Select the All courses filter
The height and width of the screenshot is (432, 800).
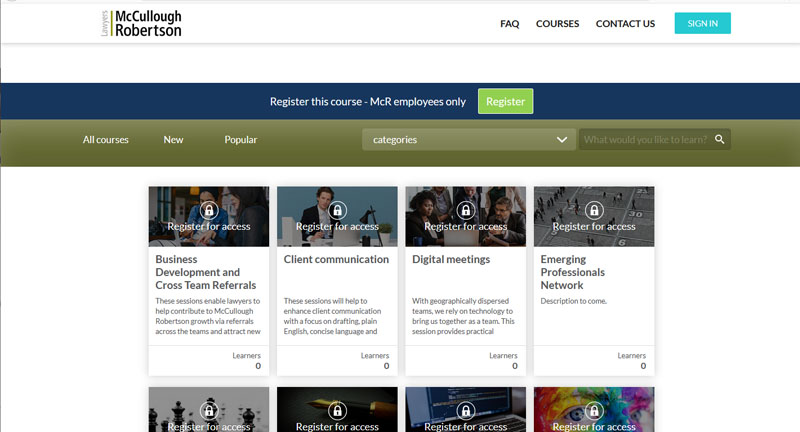(106, 140)
